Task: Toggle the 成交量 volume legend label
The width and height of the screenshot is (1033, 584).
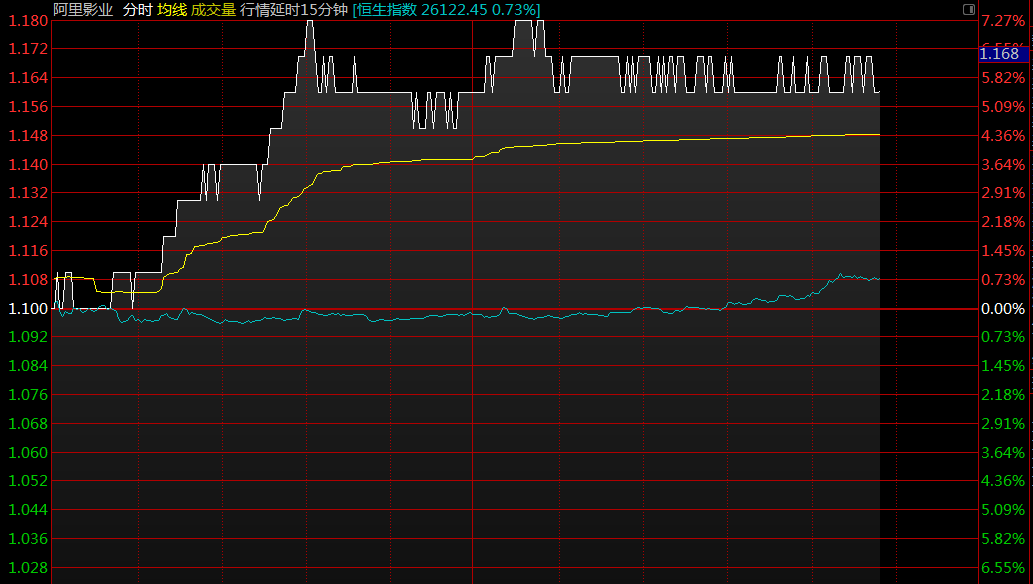Action: (x=213, y=10)
